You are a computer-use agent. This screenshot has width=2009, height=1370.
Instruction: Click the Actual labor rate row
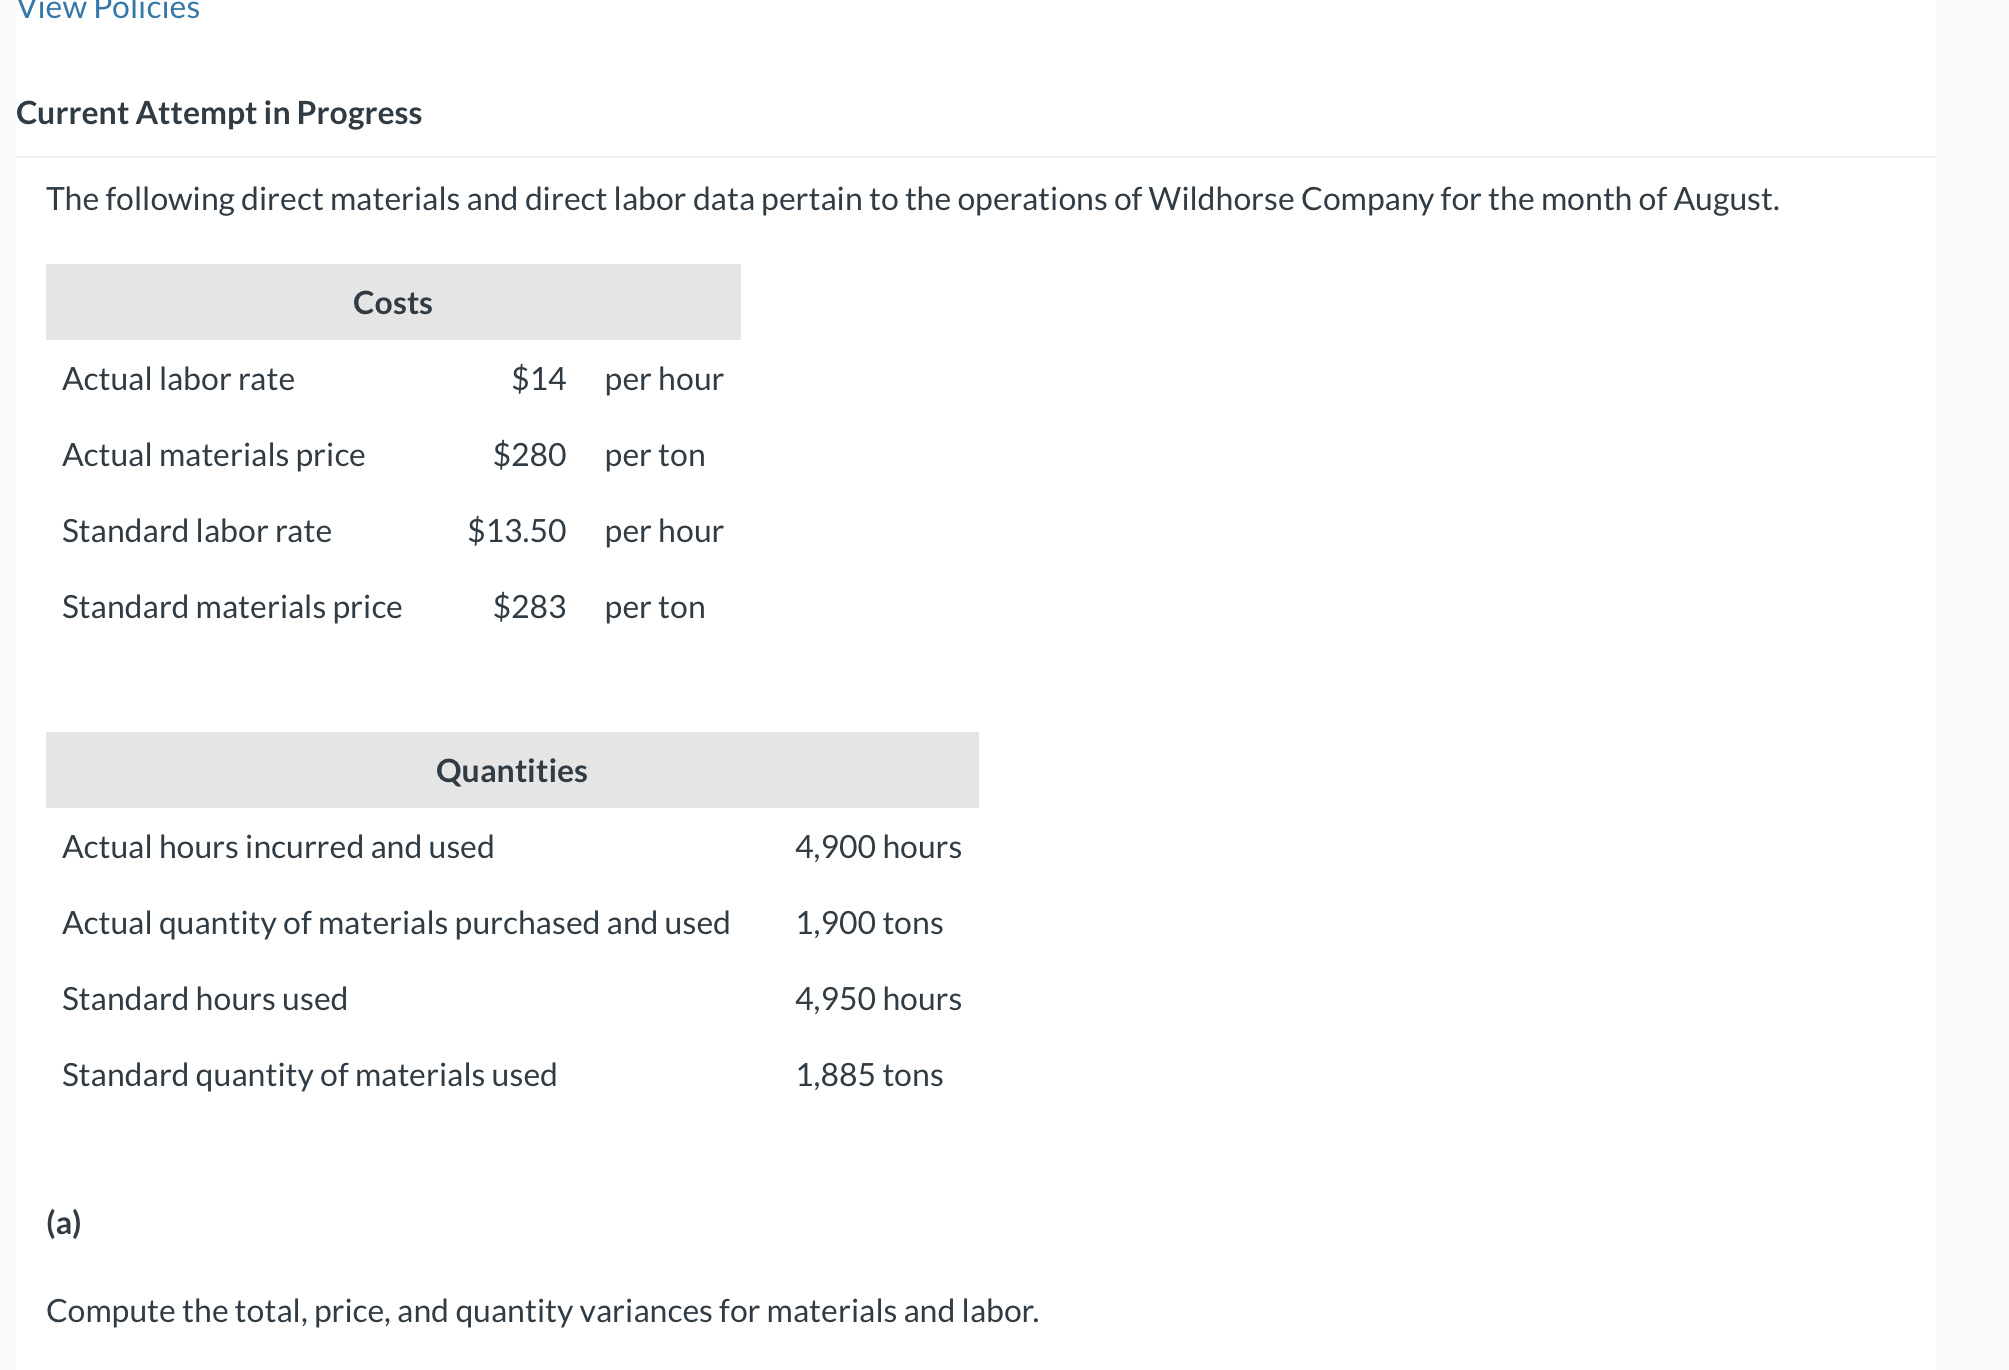pos(178,379)
